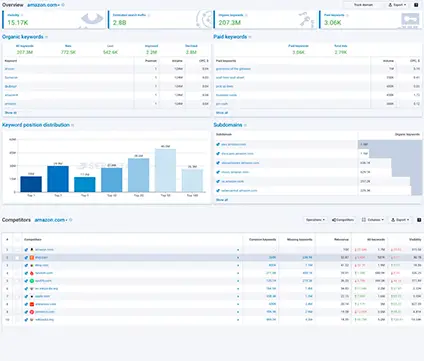Open the amazon.com domain dropdown beside Overview
The image size is (424, 361).
pos(43,5)
